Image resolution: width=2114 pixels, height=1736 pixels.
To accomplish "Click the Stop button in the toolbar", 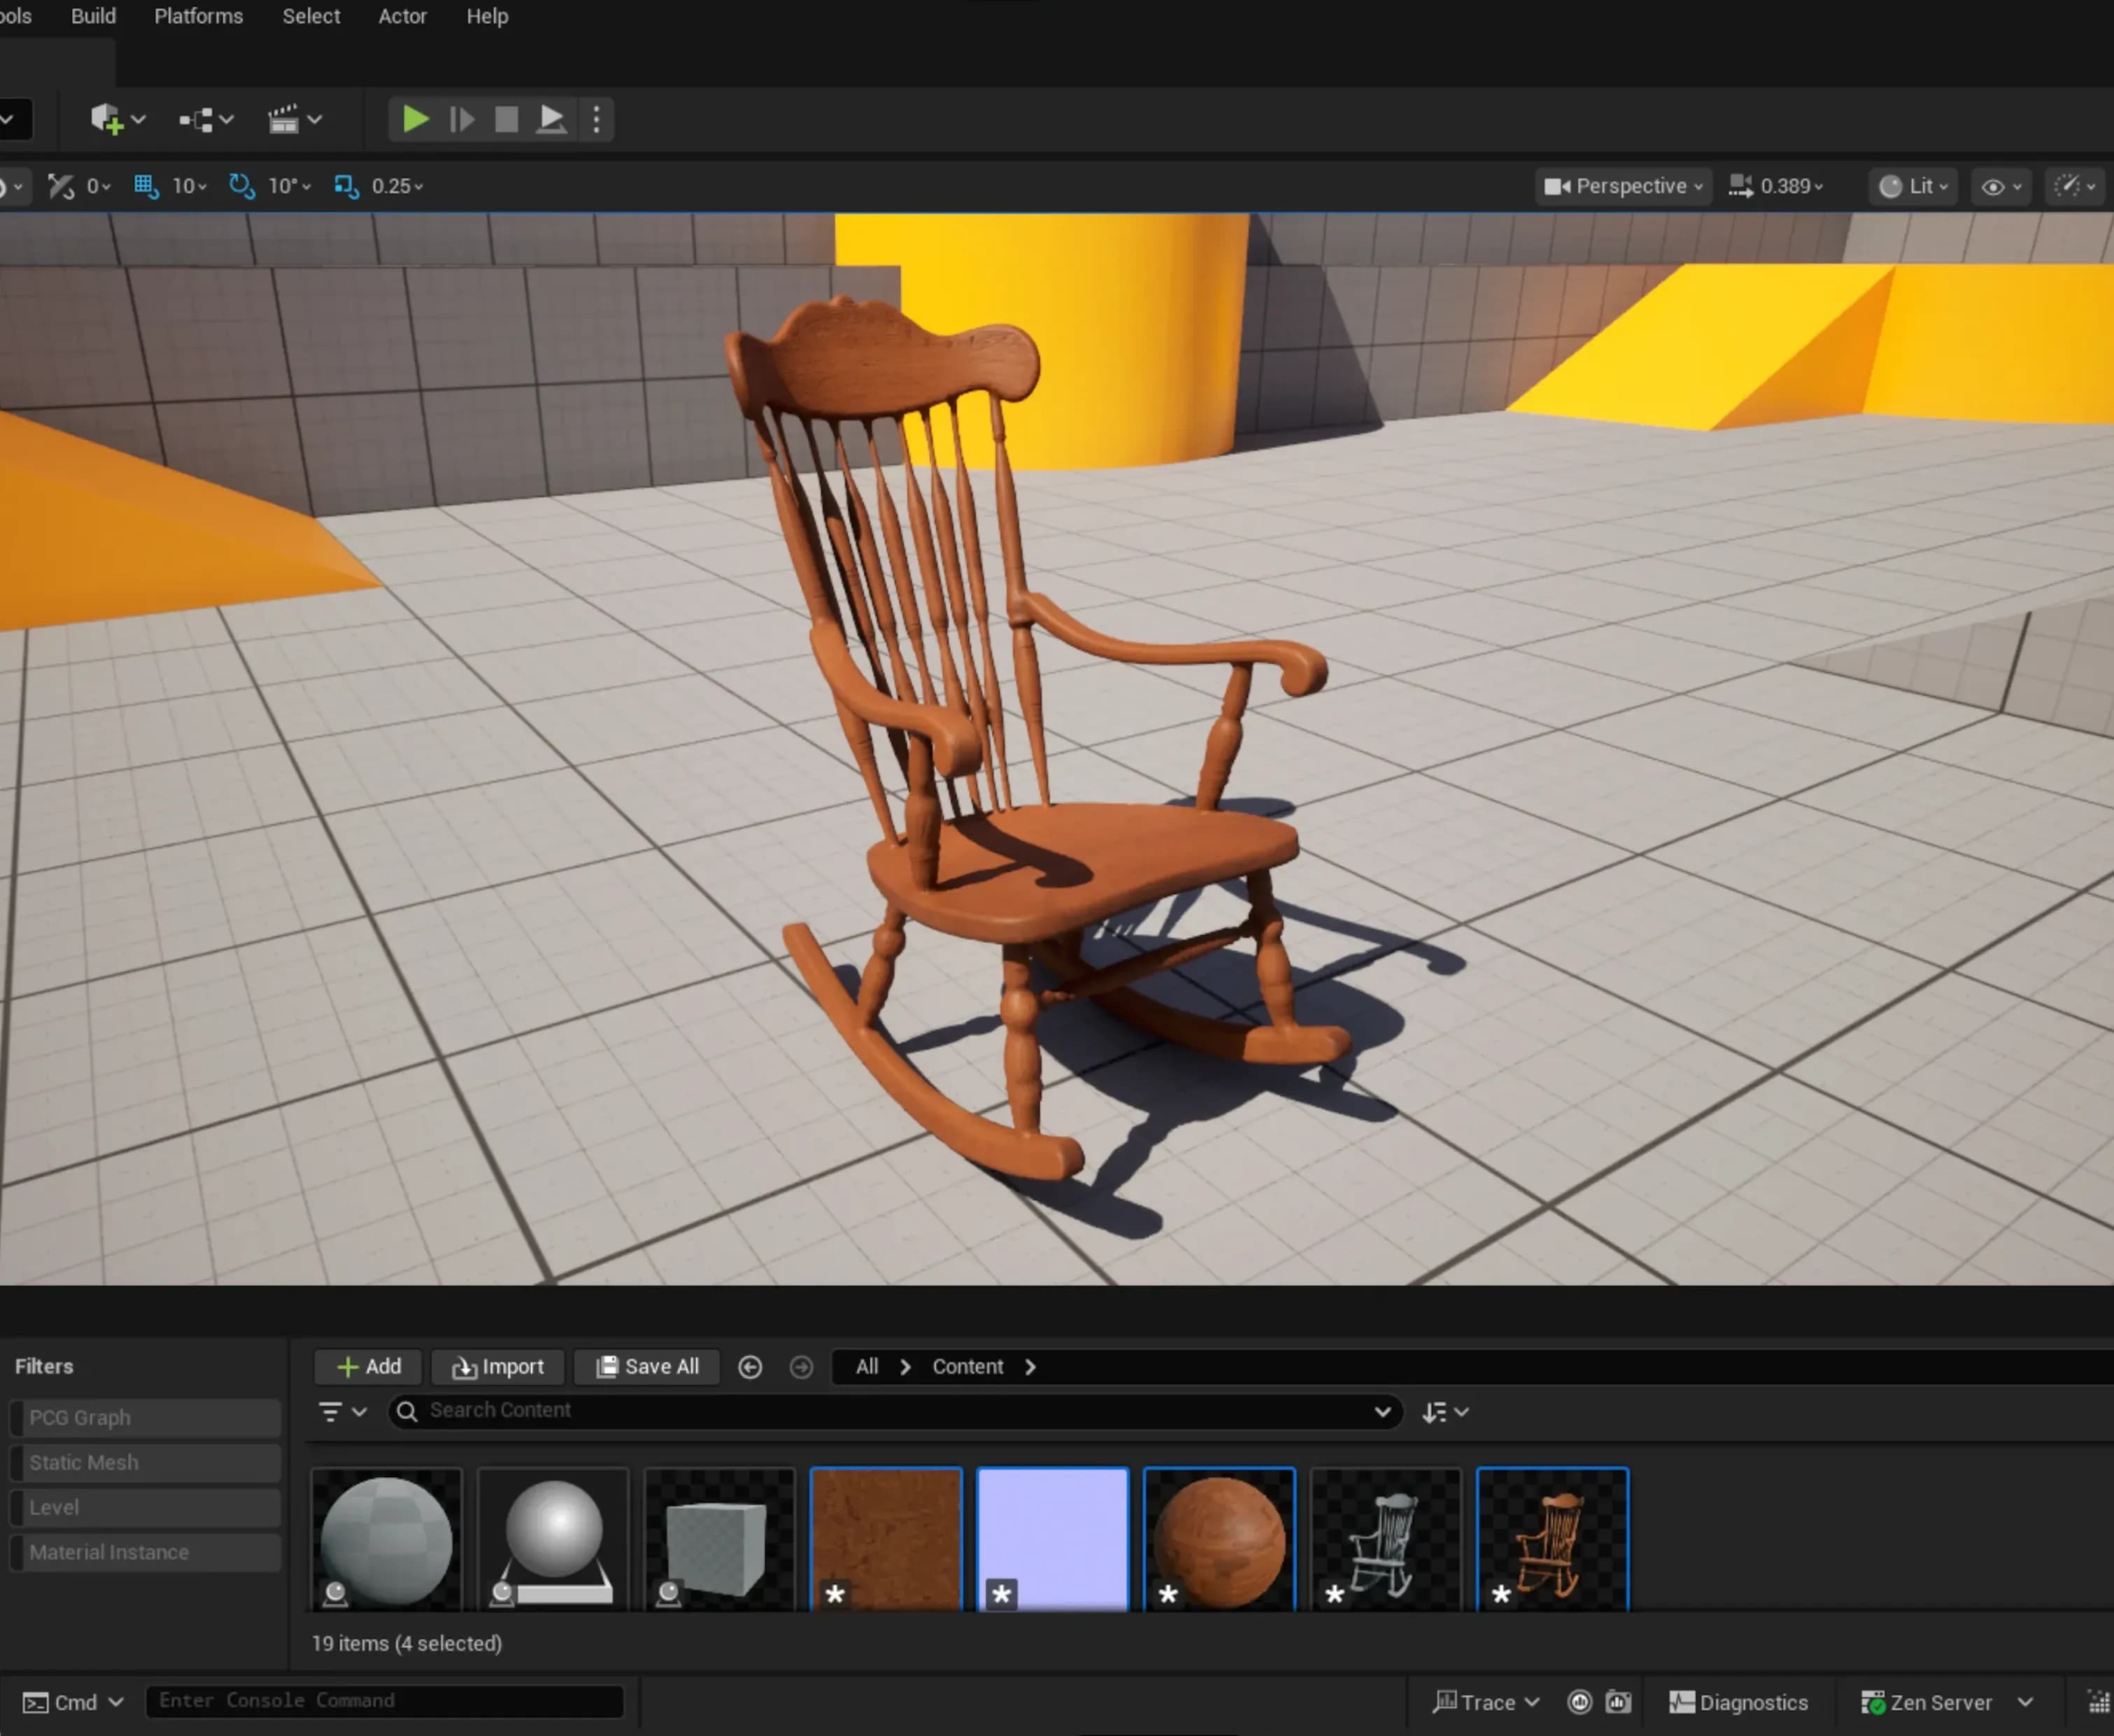I will click(506, 119).
